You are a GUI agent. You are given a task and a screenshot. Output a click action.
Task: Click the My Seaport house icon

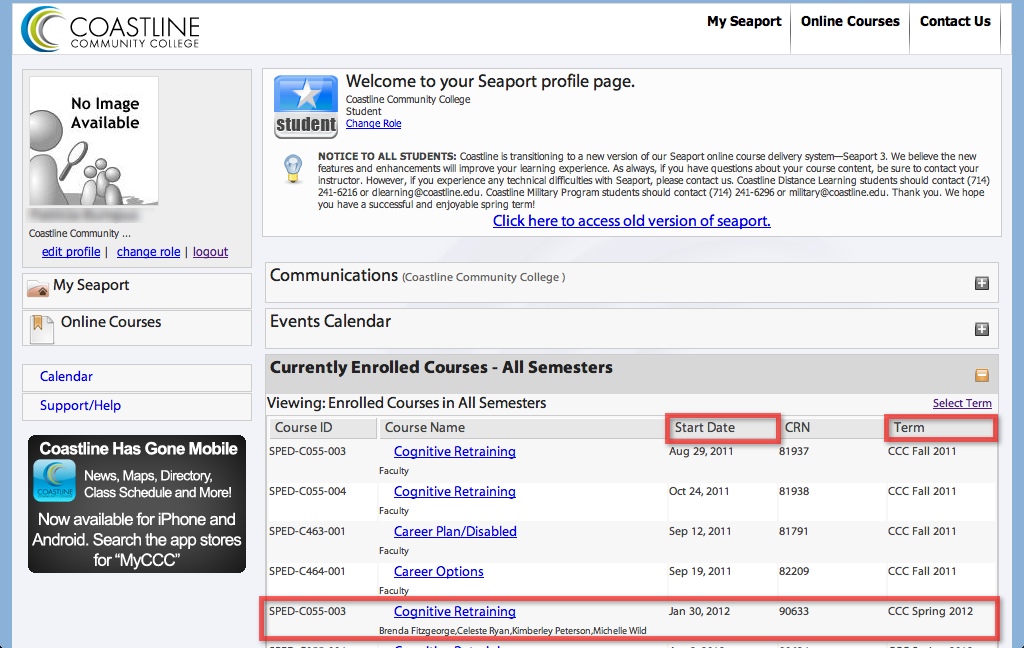(x=38, y=288)
